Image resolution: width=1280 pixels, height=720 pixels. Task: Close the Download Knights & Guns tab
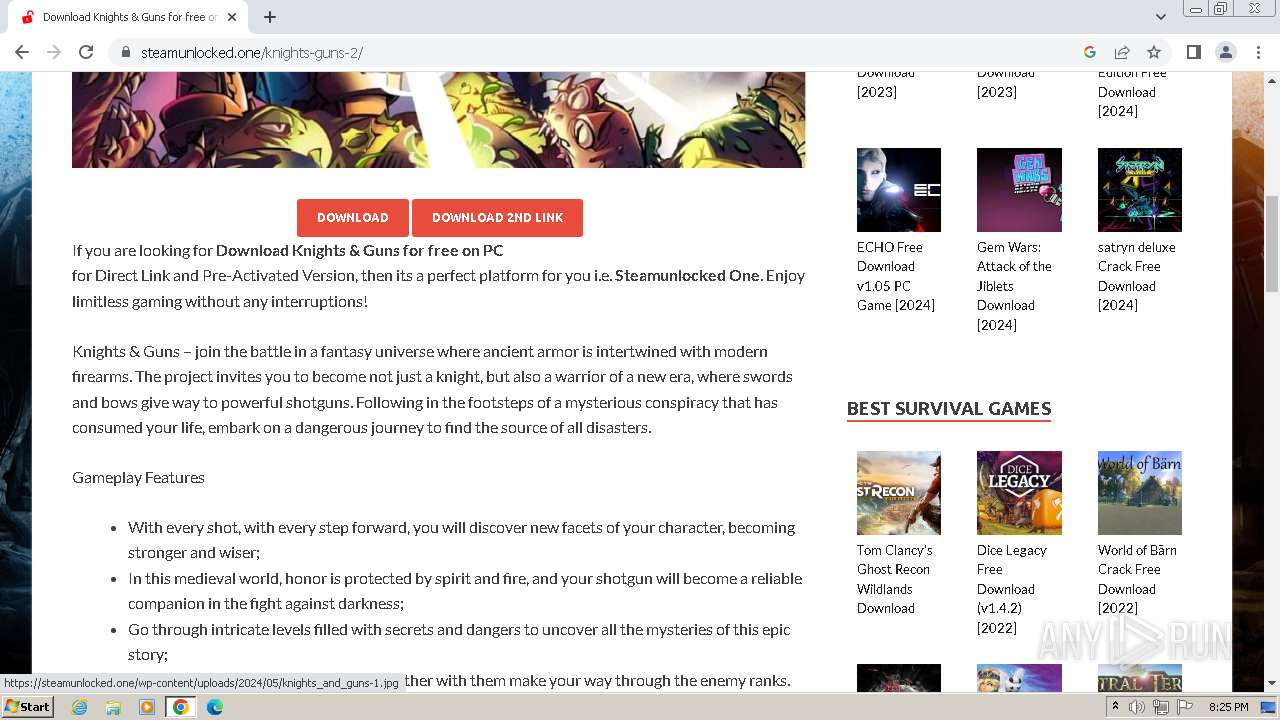[x=232, y=17]
